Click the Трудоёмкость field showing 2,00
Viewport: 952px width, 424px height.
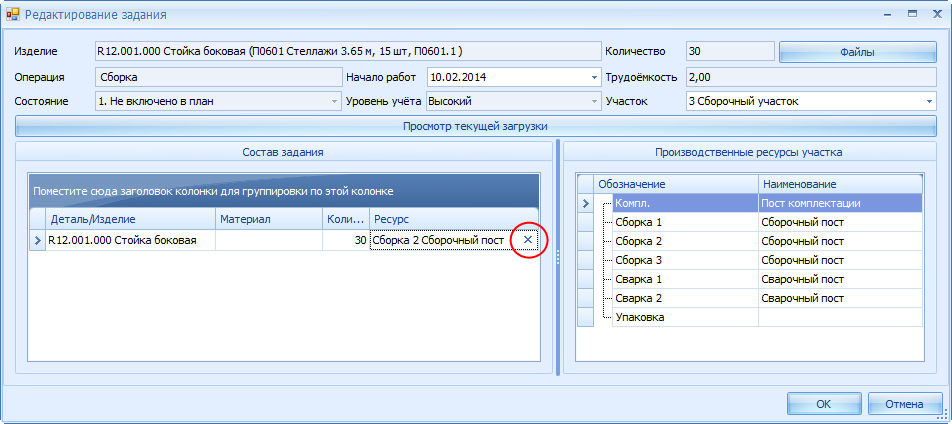point(811,78)
